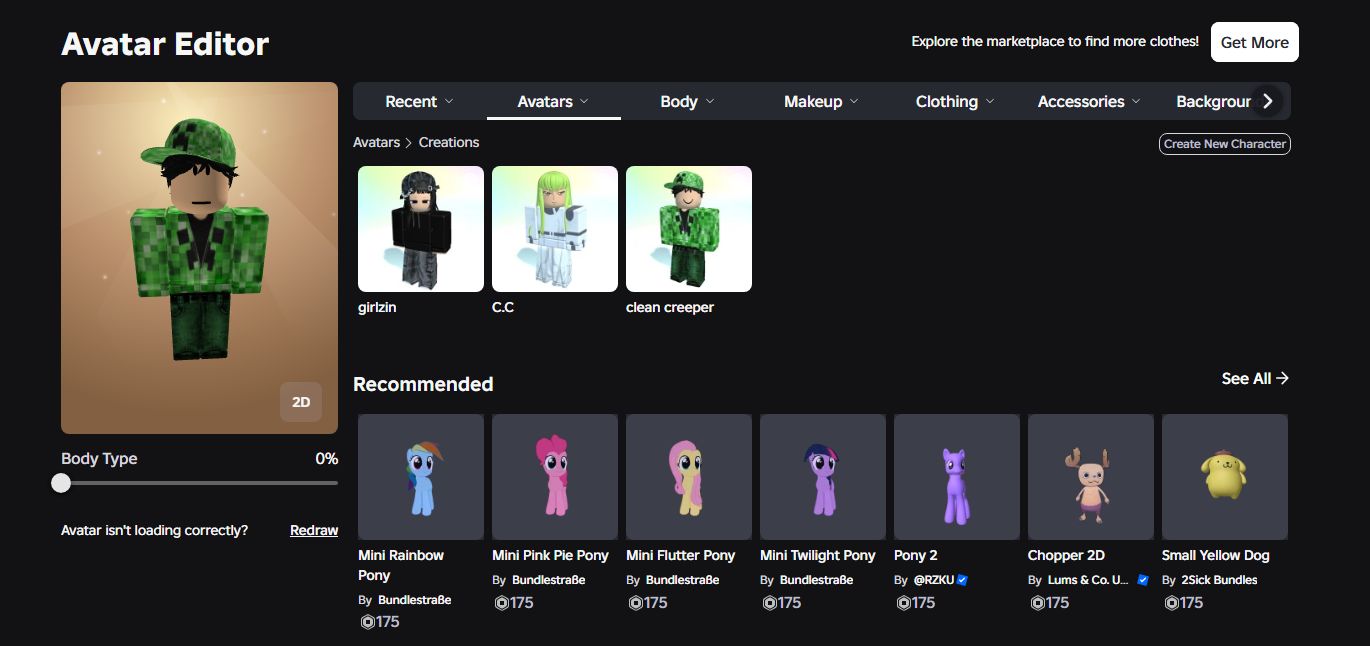1370x646 pixels.
Task: Click the Redraw link
Action: (x=314, y=530)
